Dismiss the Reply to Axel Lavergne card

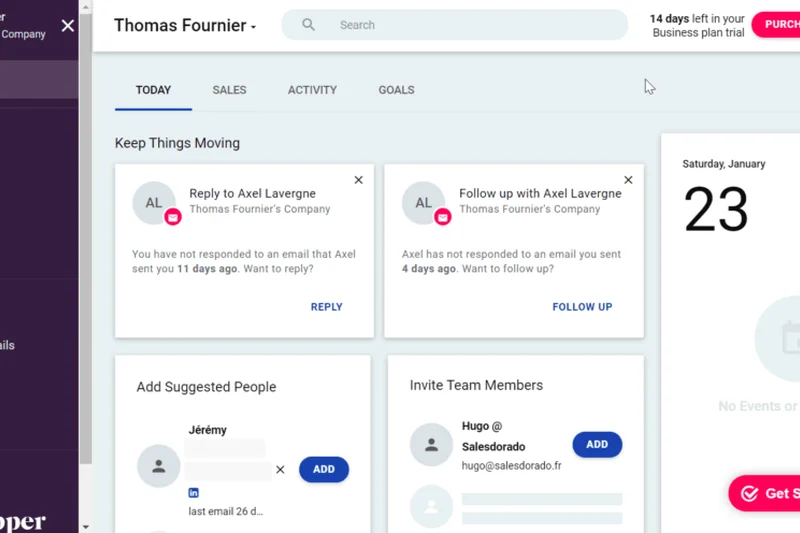(x=359, y=180)
